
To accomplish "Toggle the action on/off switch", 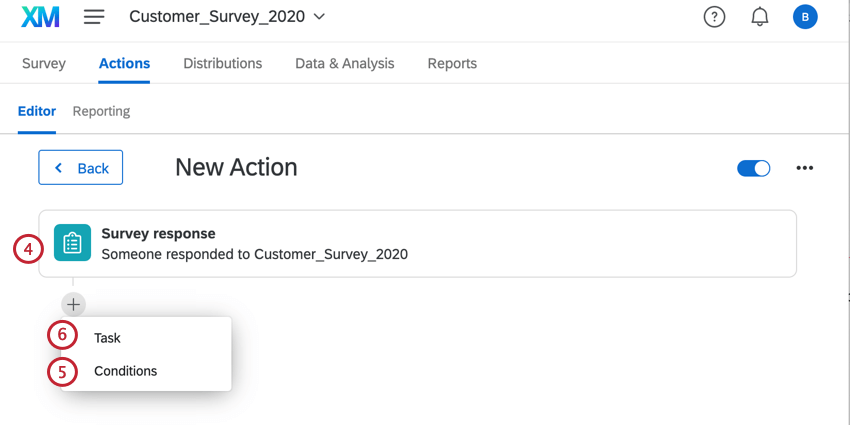I will pyautogui.click(x=753, y=168).
